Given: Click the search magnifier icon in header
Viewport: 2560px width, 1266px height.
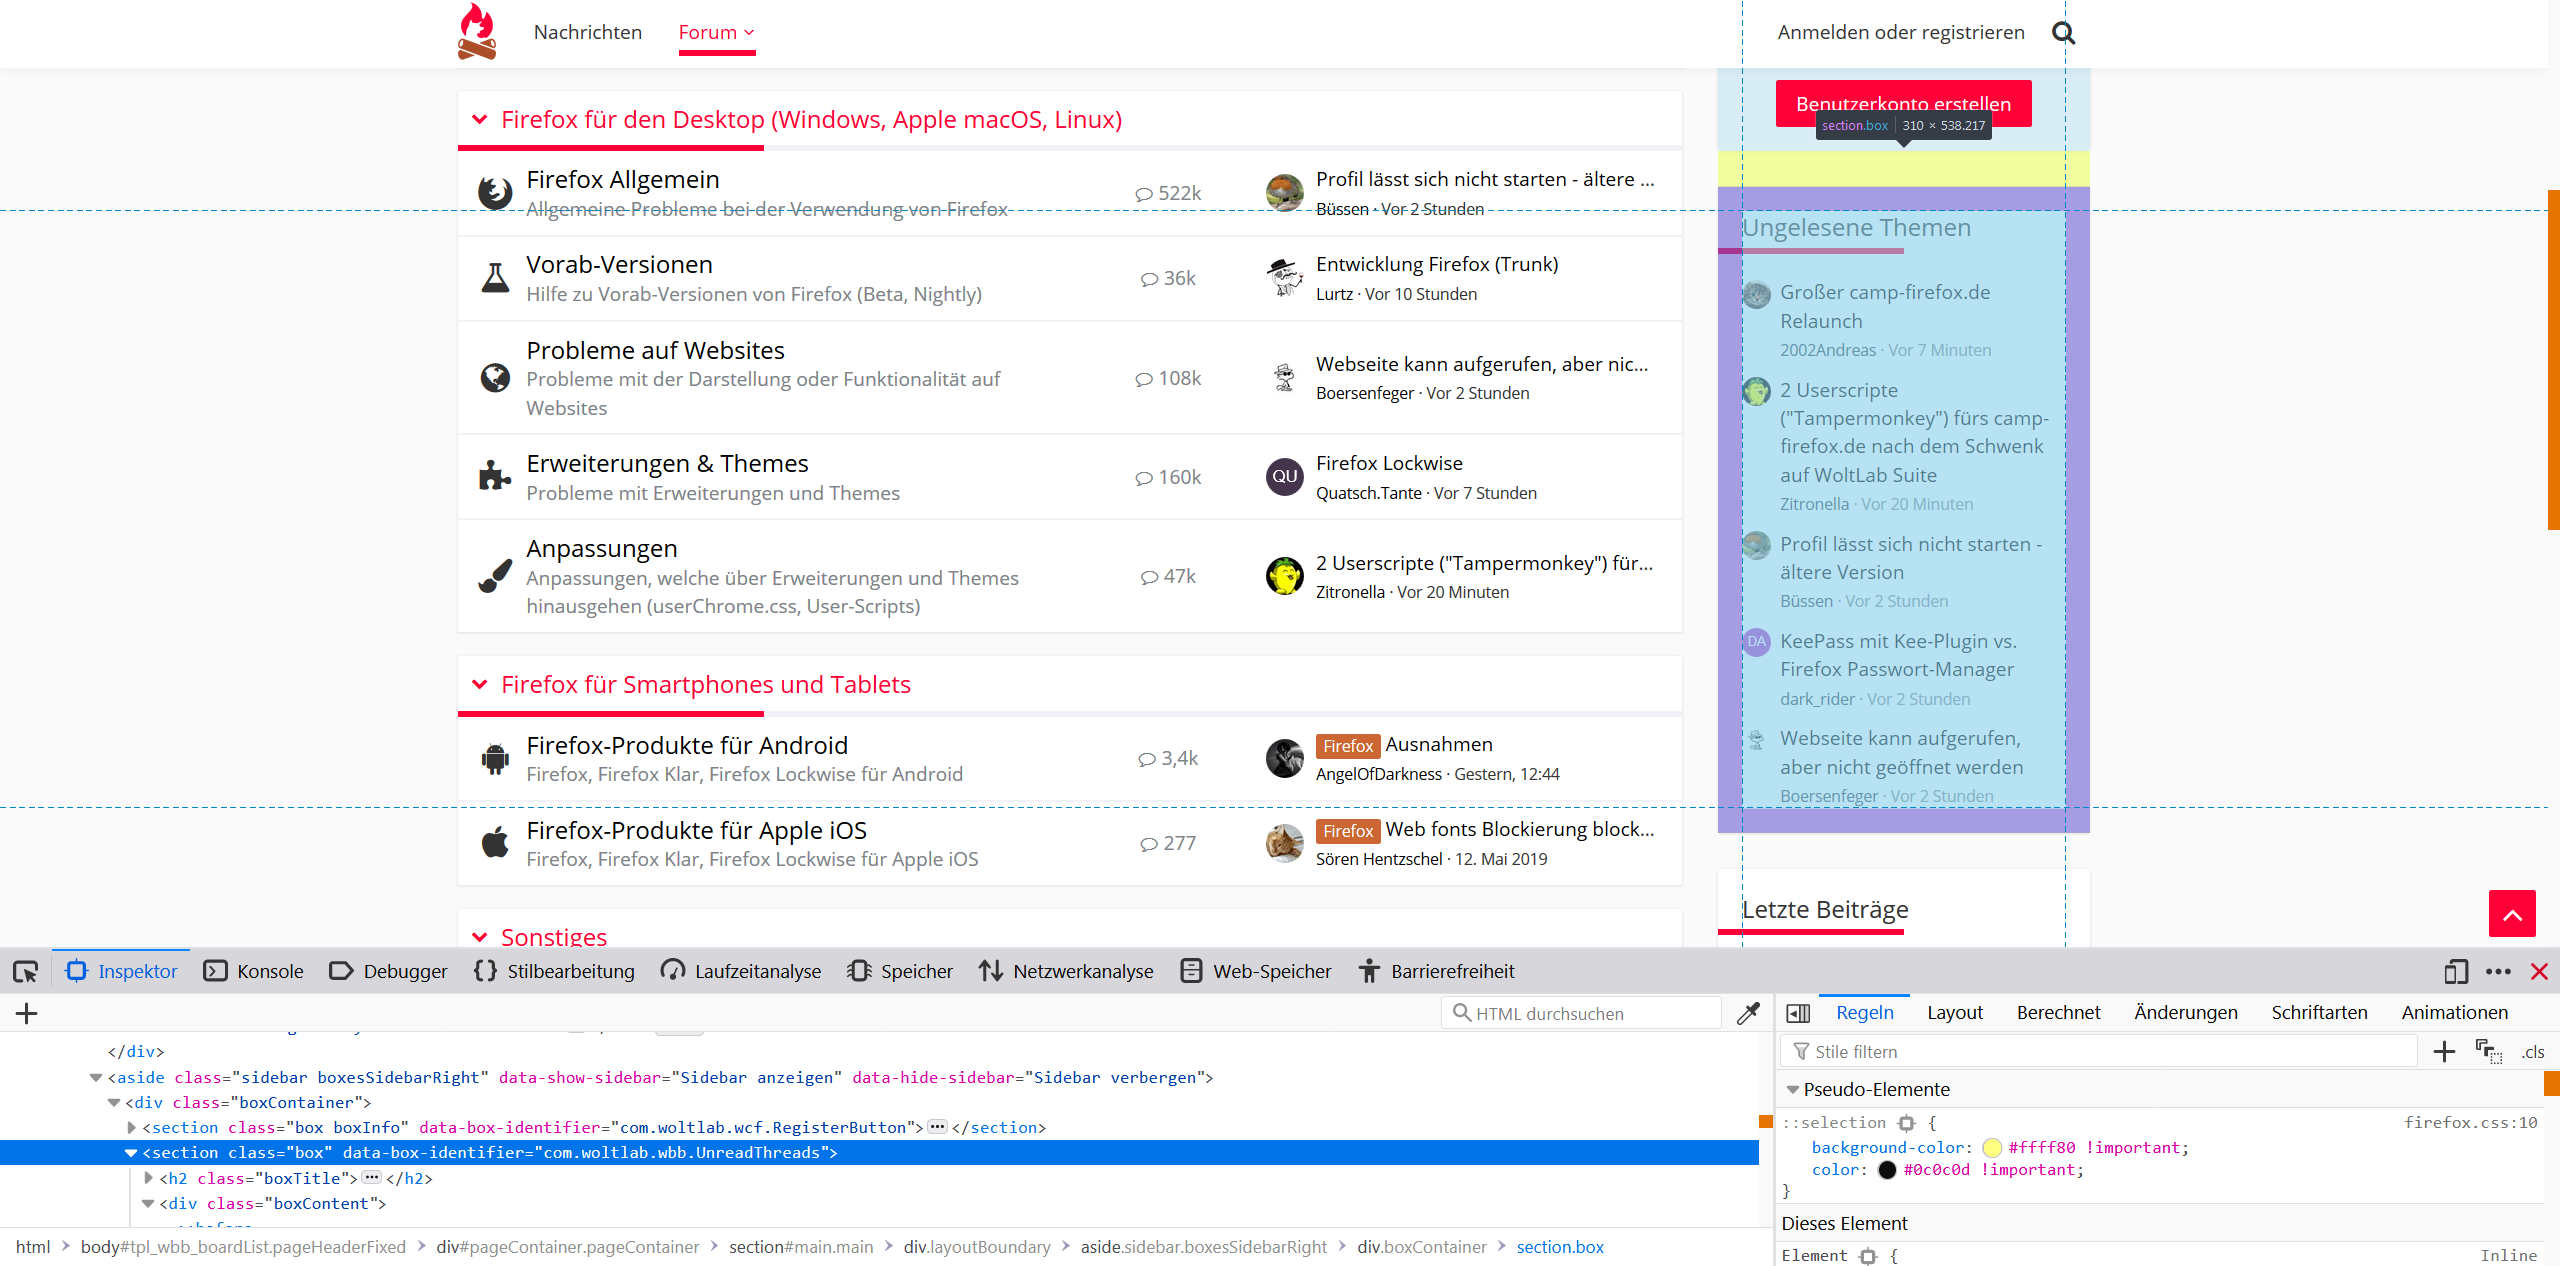Looking at the screenshot, I should point(2063,33).
